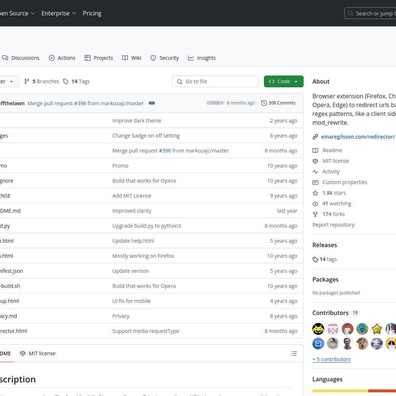
Task: Open the yellow star contributor avatar
Action: (x=377, y=329)
